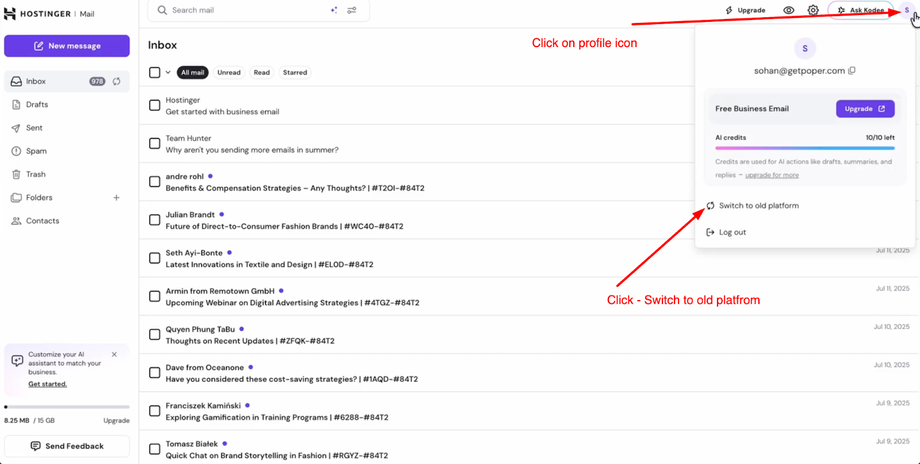Click the Upgrade button in top bar
Image resolution: width=920 pixels, height=464 pixels.
click(x=745, y=10)
